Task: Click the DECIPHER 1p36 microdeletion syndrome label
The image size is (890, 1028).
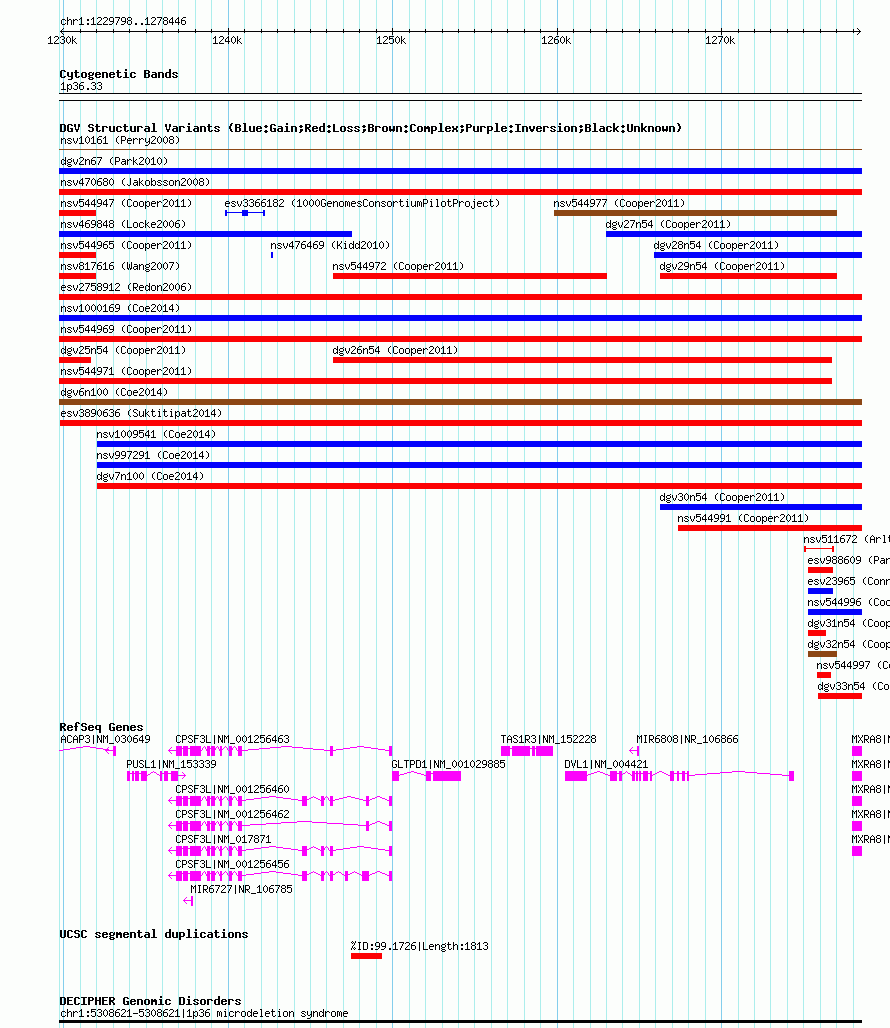Action: tap(204, 1014)
